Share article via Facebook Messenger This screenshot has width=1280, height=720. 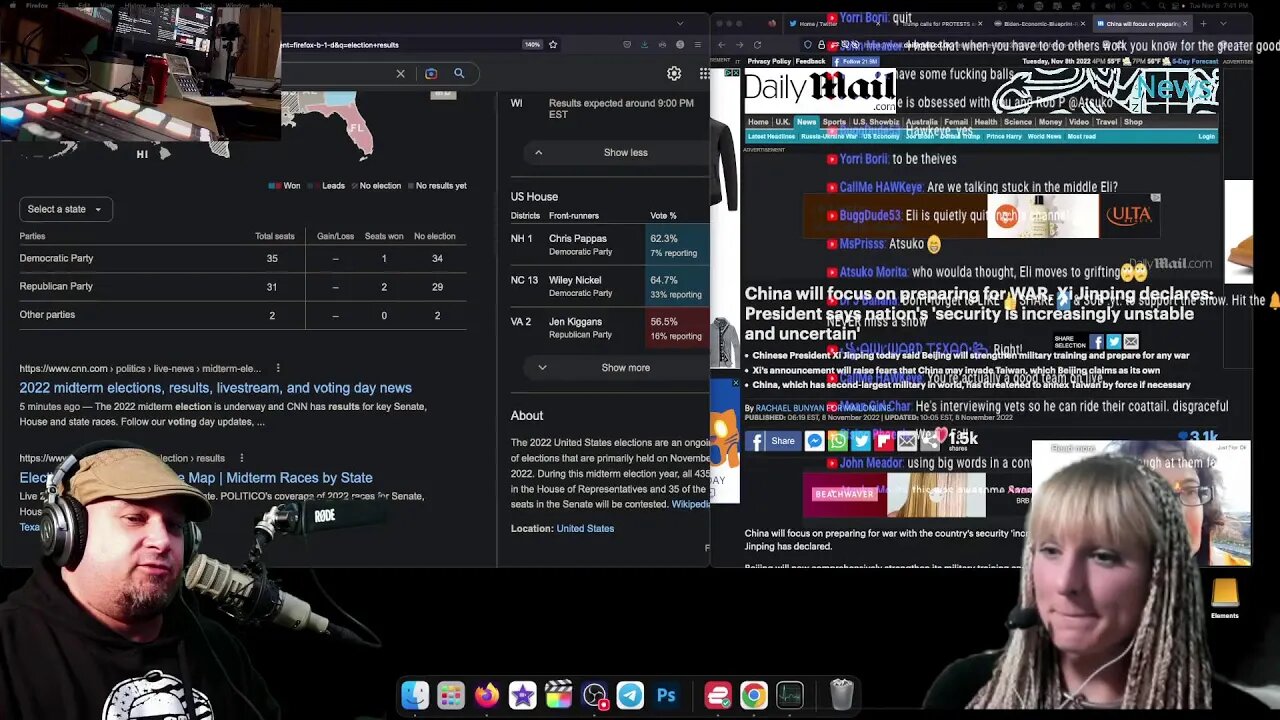coord(815,440)
